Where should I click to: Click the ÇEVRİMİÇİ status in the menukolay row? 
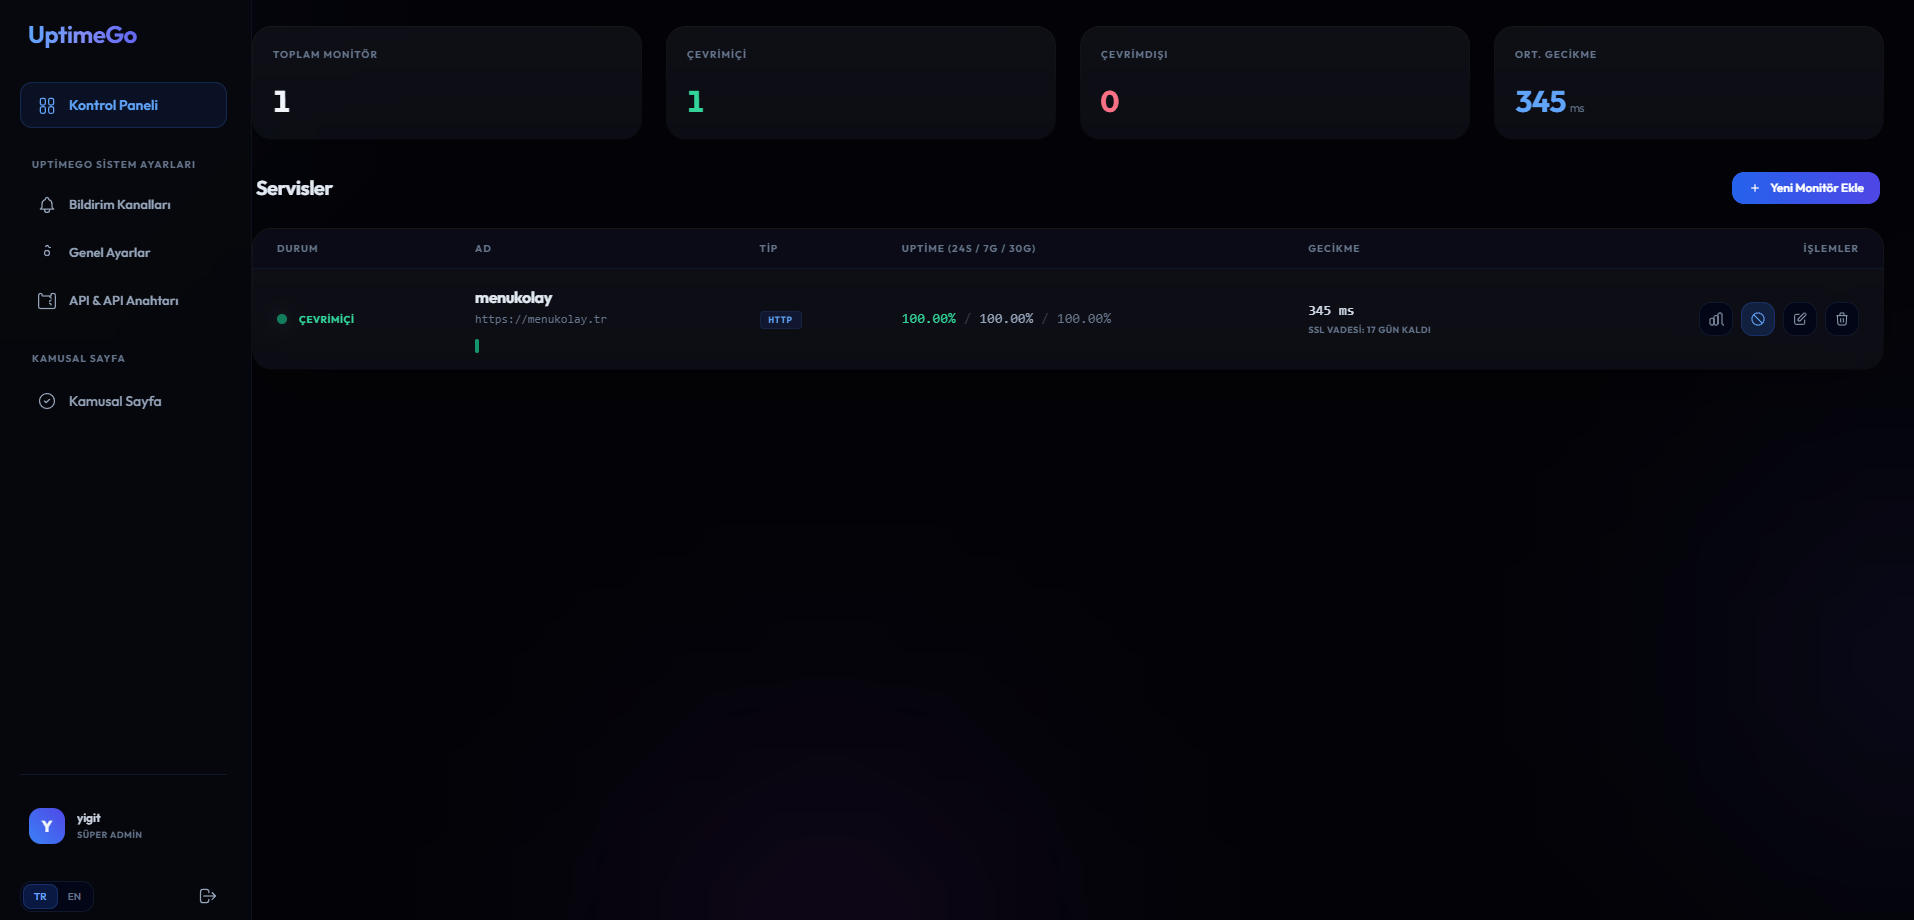[326, 320]
